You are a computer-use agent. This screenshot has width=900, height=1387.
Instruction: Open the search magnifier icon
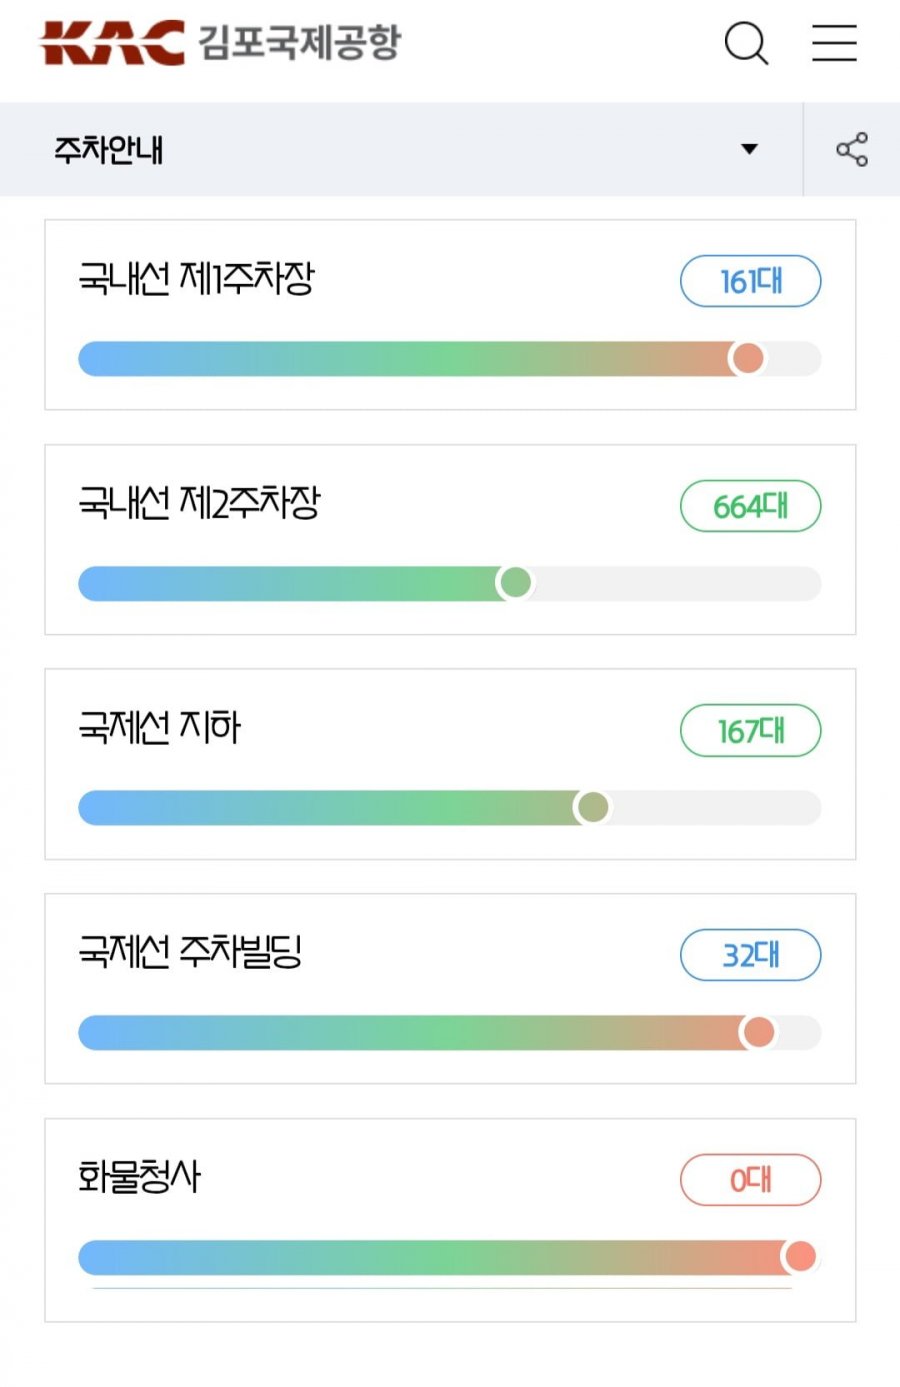[x=746, y=43]
